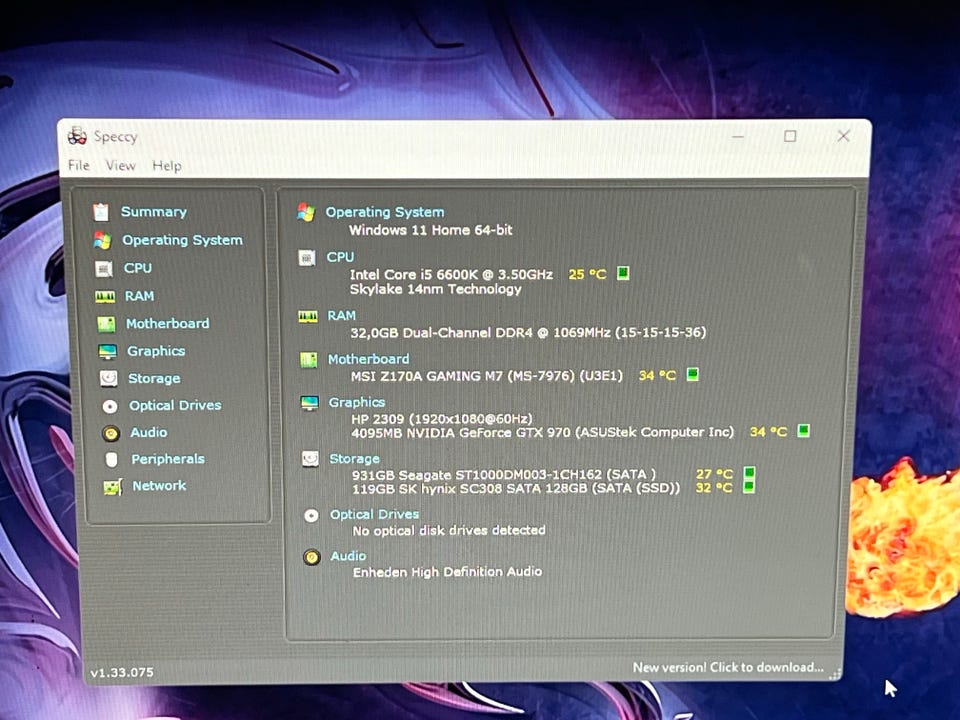Click the CPU chip icon in summary pane
Image resolution: width=960 pixels, height=720 pixels.
point(307,258)
